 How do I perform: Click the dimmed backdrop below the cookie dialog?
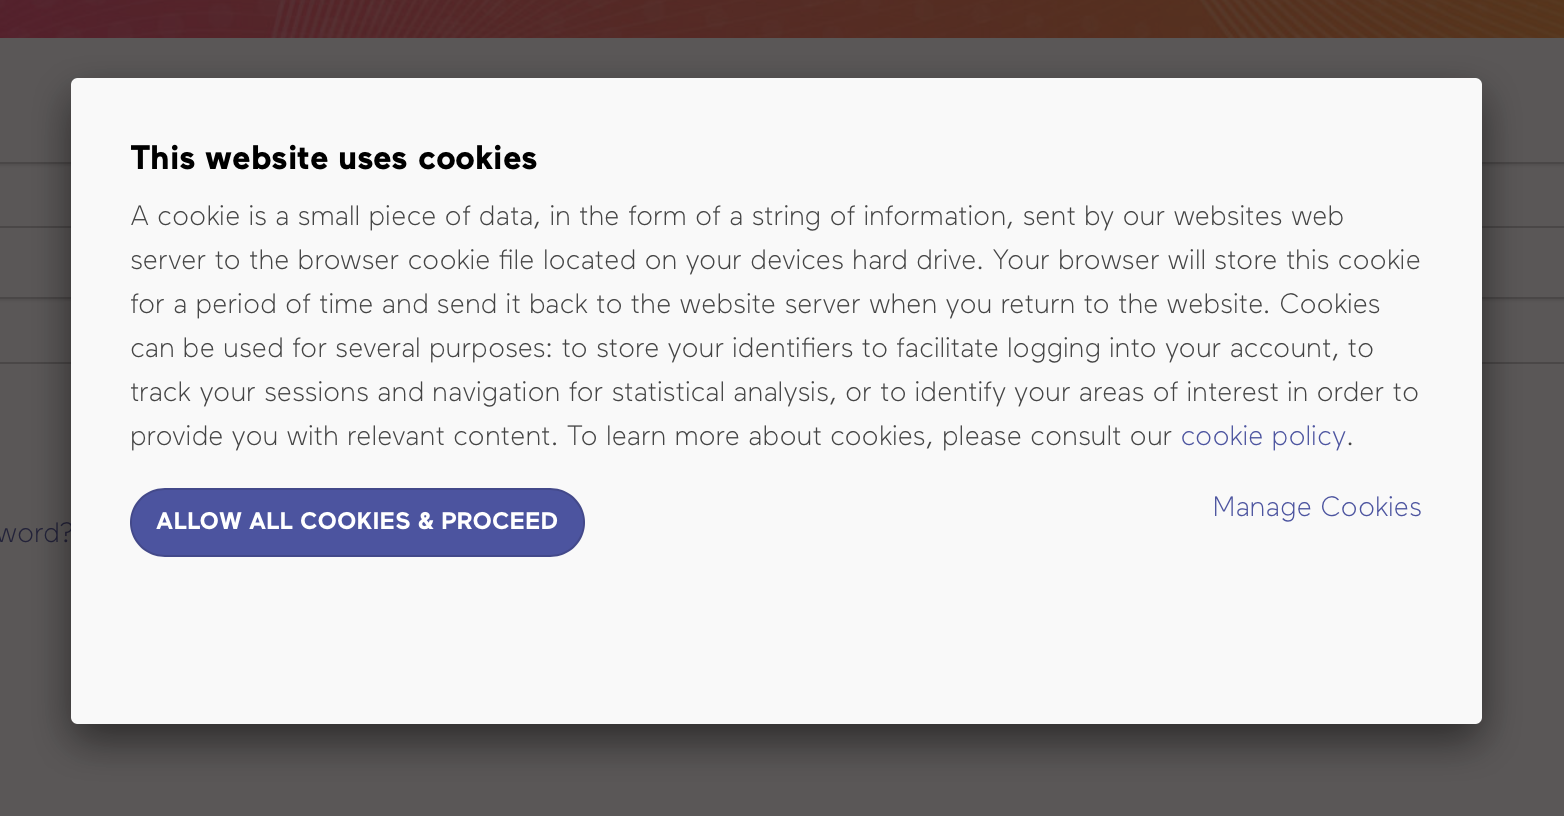pos(780,772)
